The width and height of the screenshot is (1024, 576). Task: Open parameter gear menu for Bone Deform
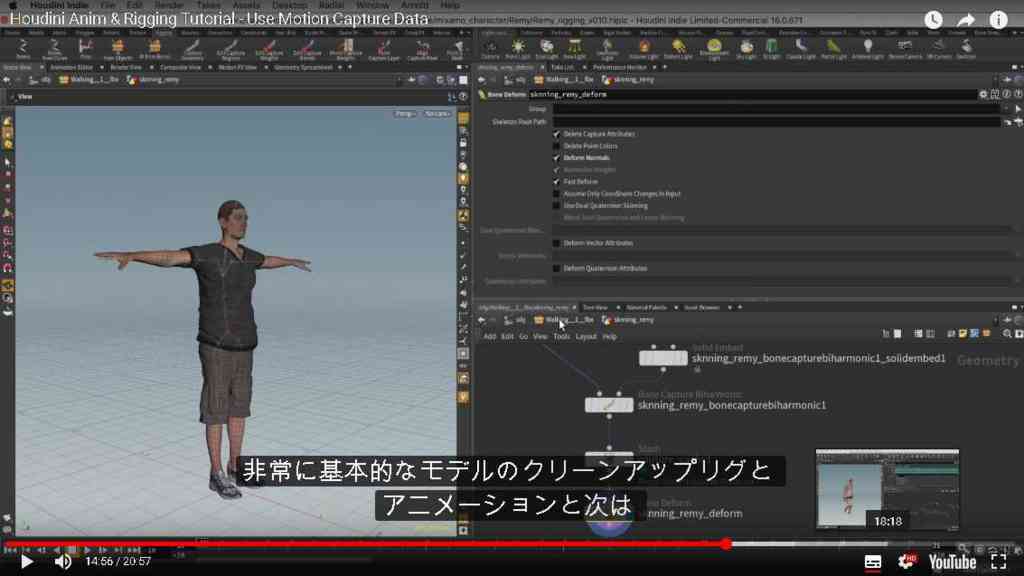click(983, 95)
